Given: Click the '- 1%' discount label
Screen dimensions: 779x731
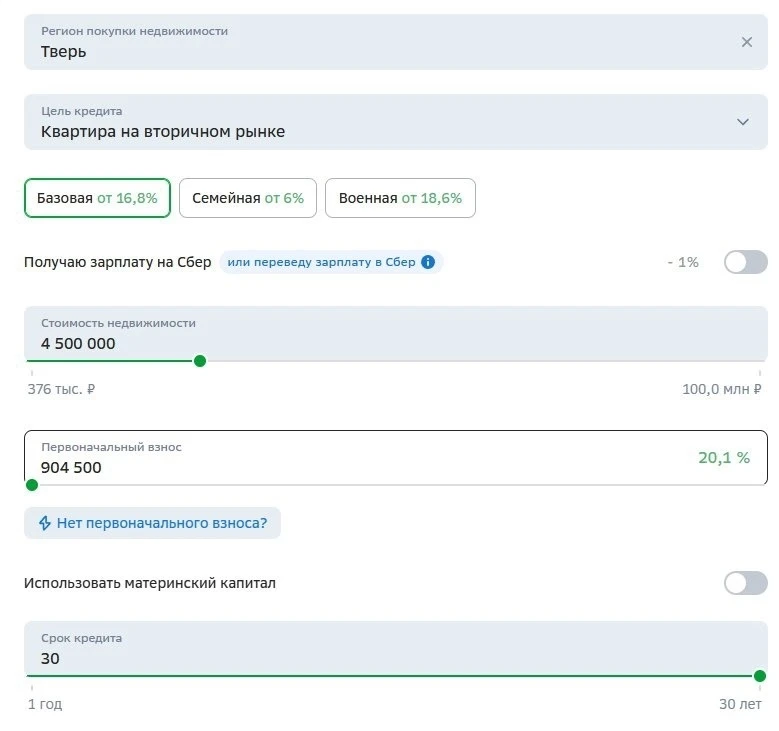Looking at the screenshot, I should (x=683, y=262).
